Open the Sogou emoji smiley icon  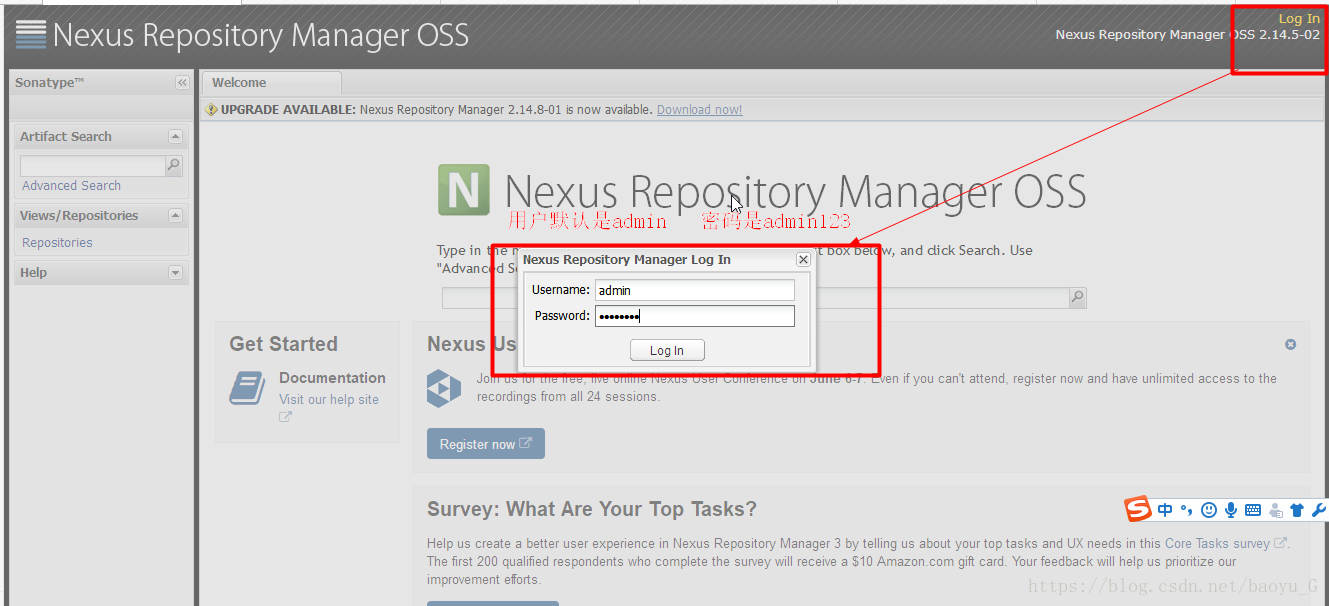pyautogui.click(x=1209, y=510)
